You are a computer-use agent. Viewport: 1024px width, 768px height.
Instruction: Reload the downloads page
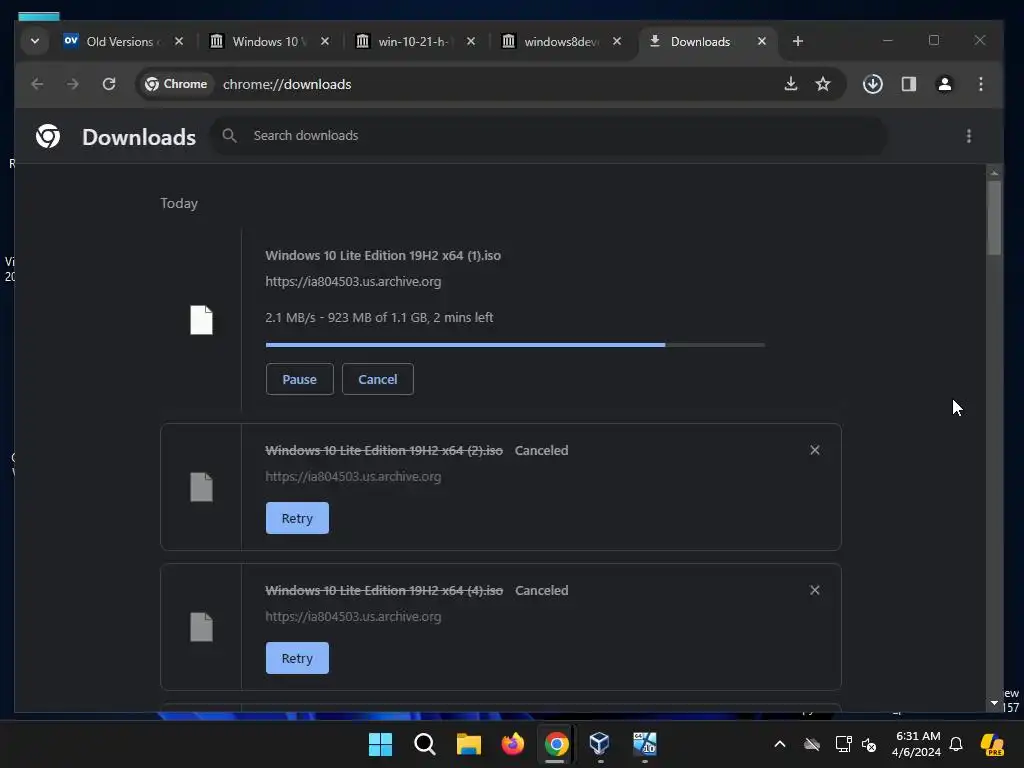click(109, 84)
